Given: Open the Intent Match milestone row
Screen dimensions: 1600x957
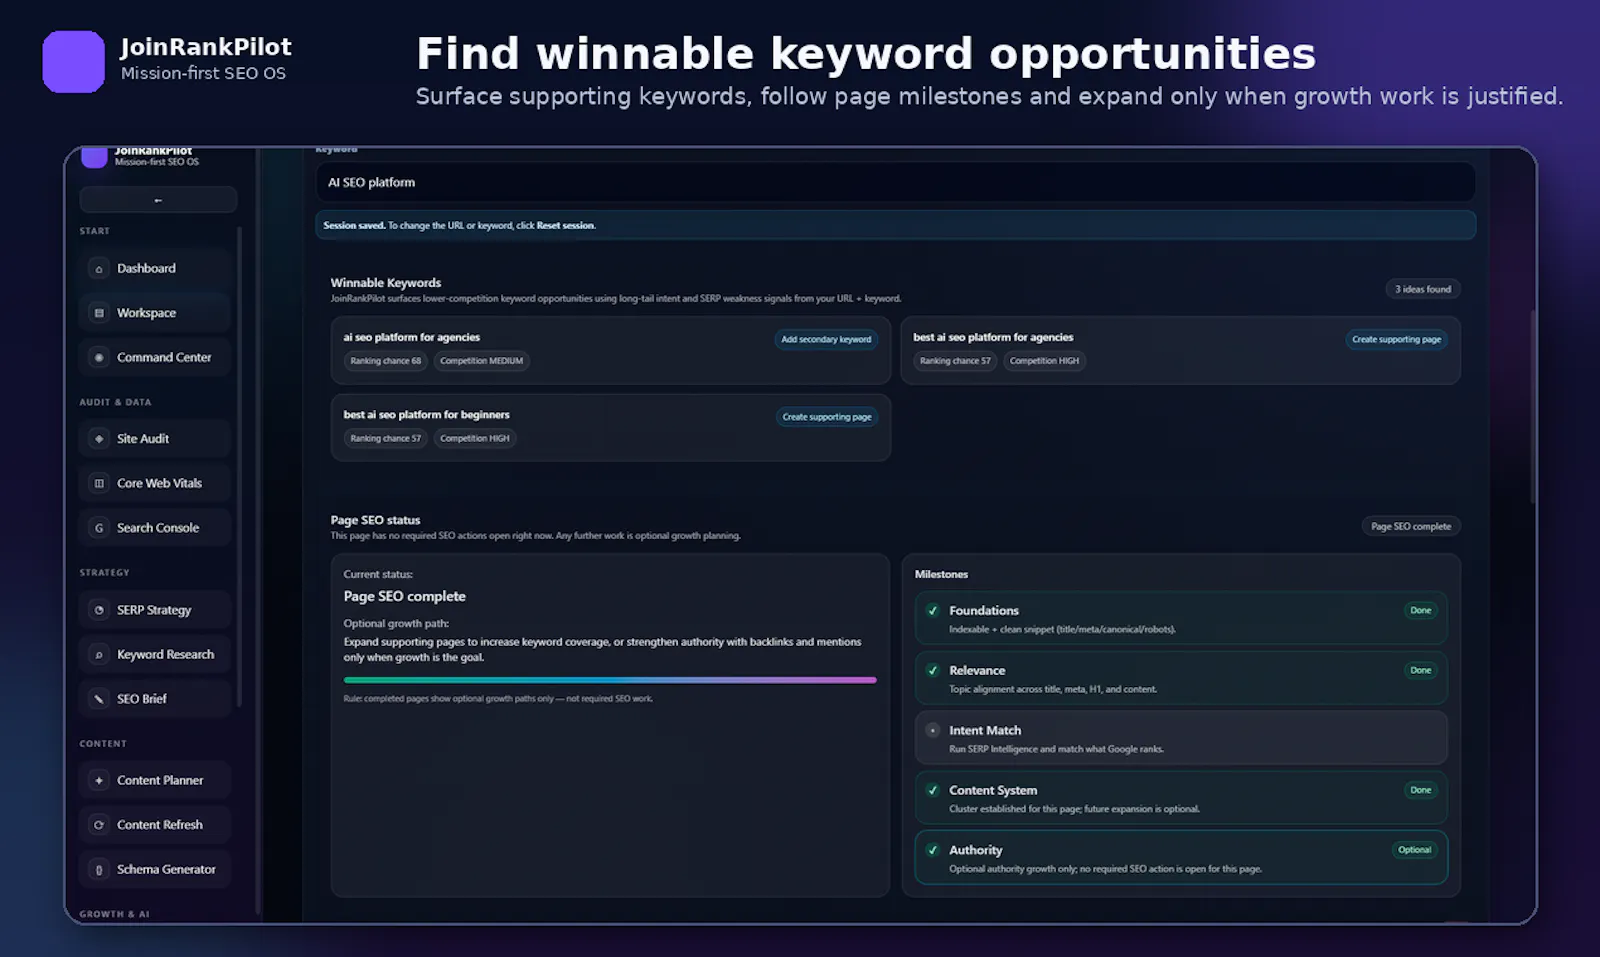Looking at the screenshot, I should point(1181,738).
